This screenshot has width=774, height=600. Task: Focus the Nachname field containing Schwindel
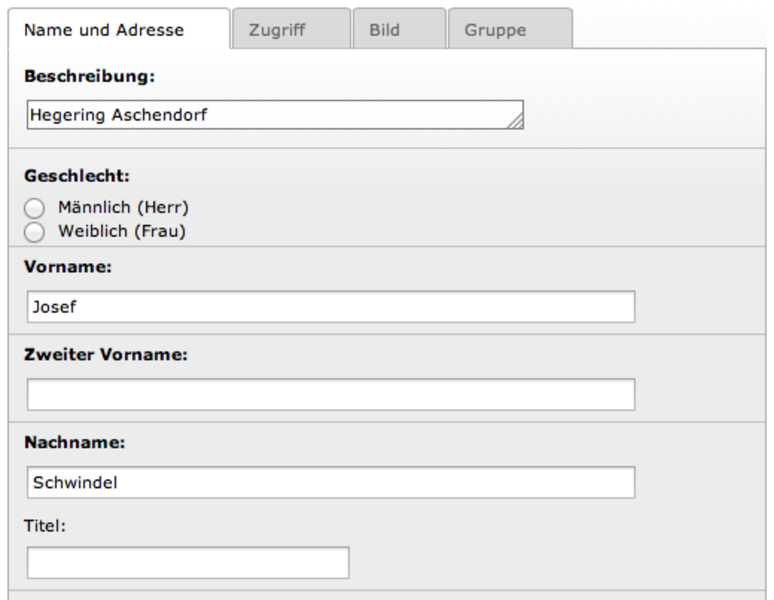(x=331, y=482)
